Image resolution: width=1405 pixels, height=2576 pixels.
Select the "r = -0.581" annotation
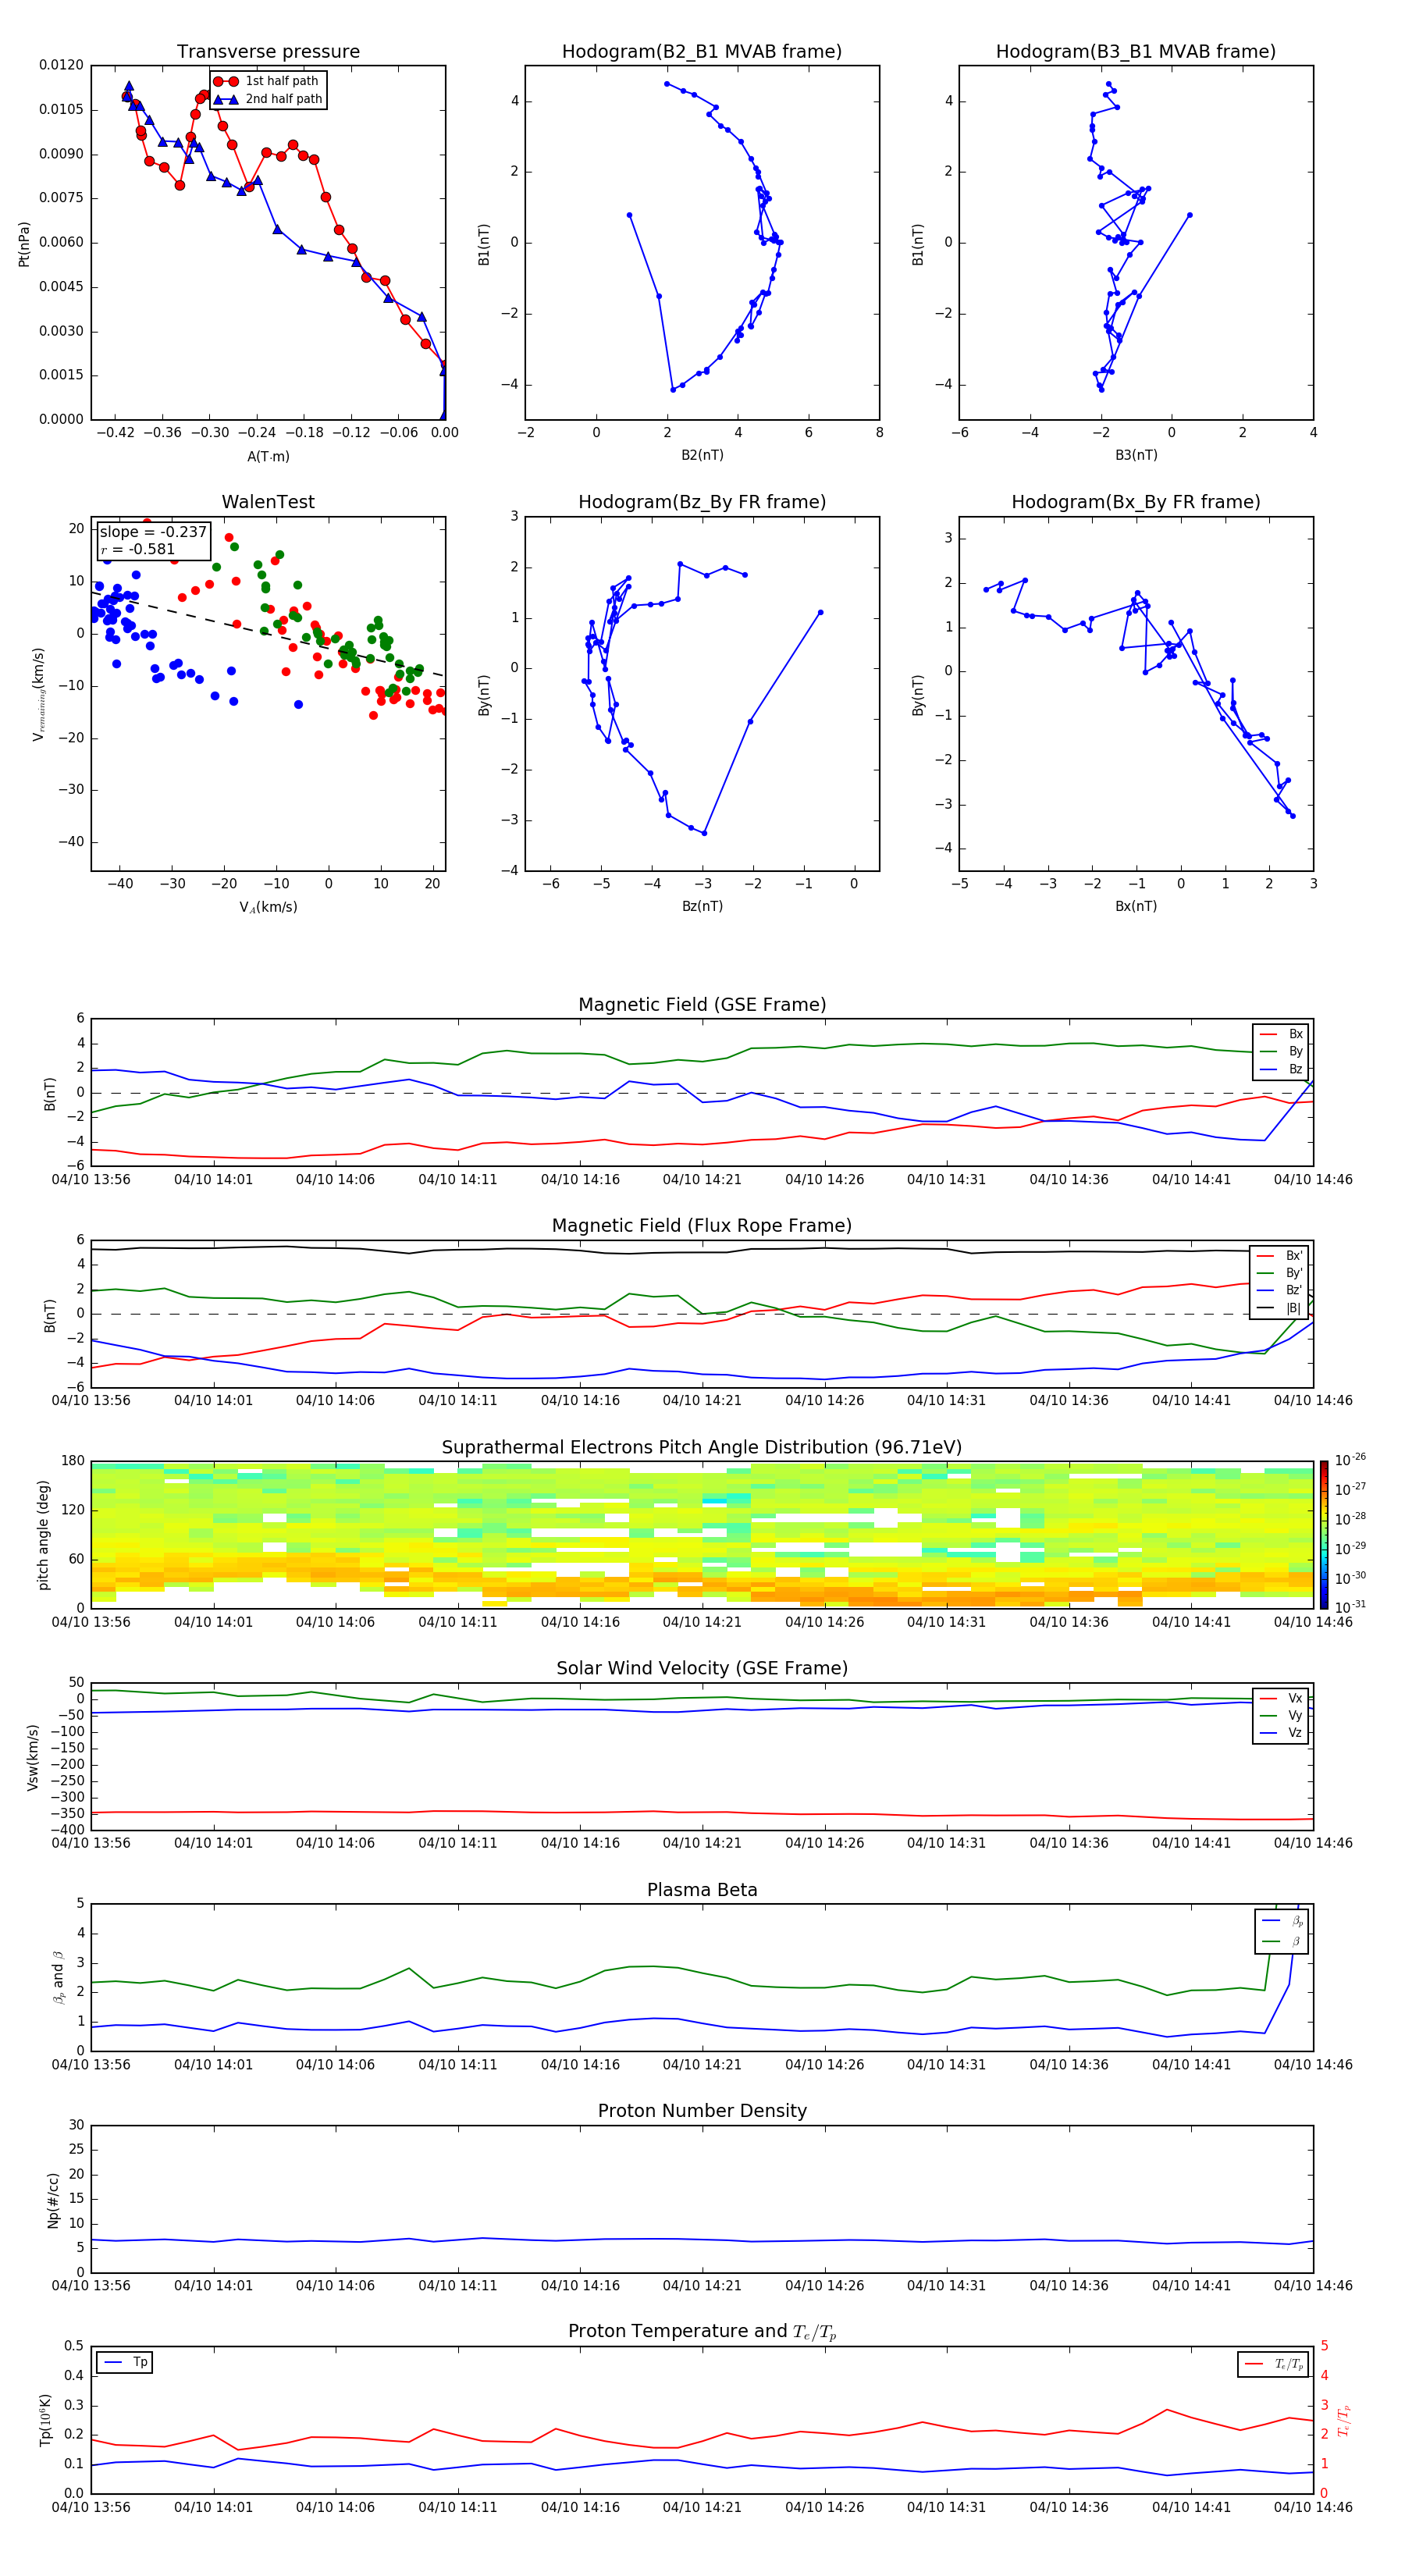click(x=138, y=549)
